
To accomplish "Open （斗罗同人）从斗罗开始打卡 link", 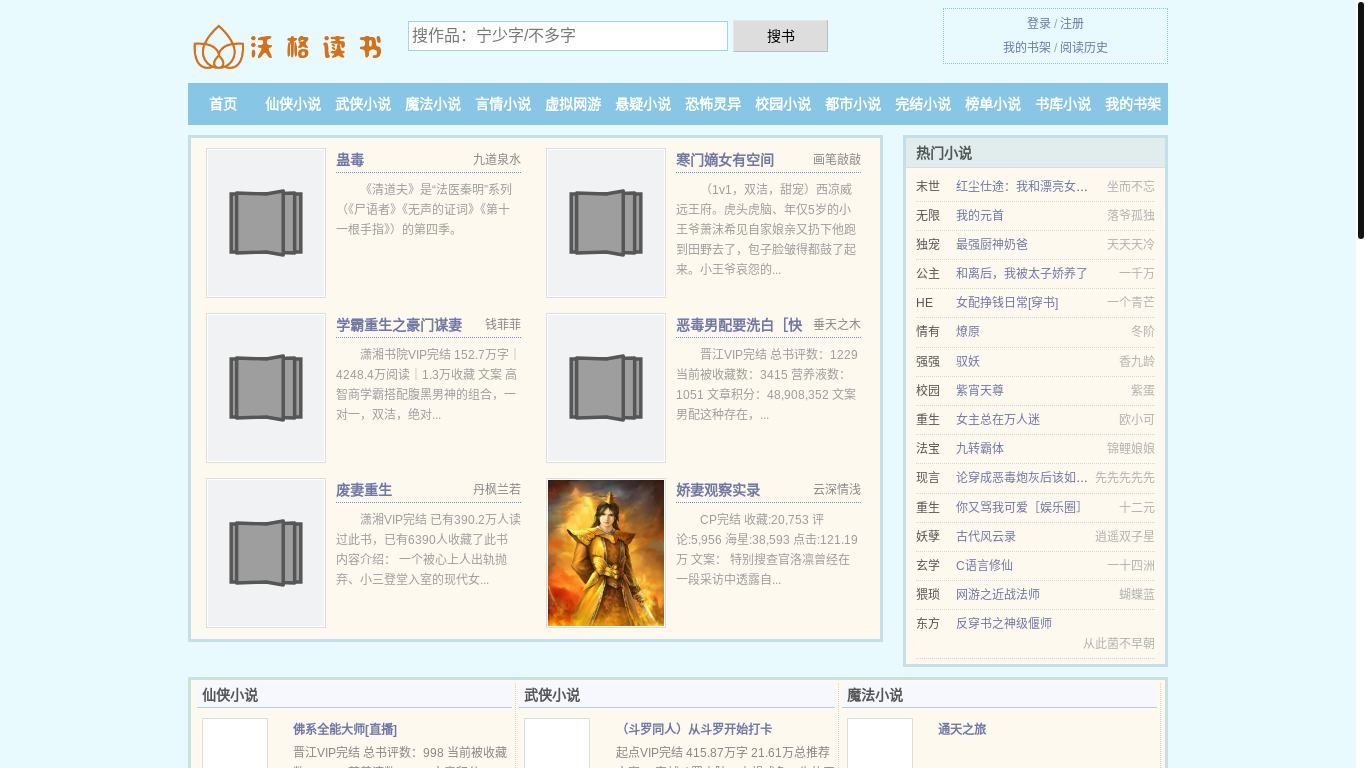I will [x=694, y=729].
